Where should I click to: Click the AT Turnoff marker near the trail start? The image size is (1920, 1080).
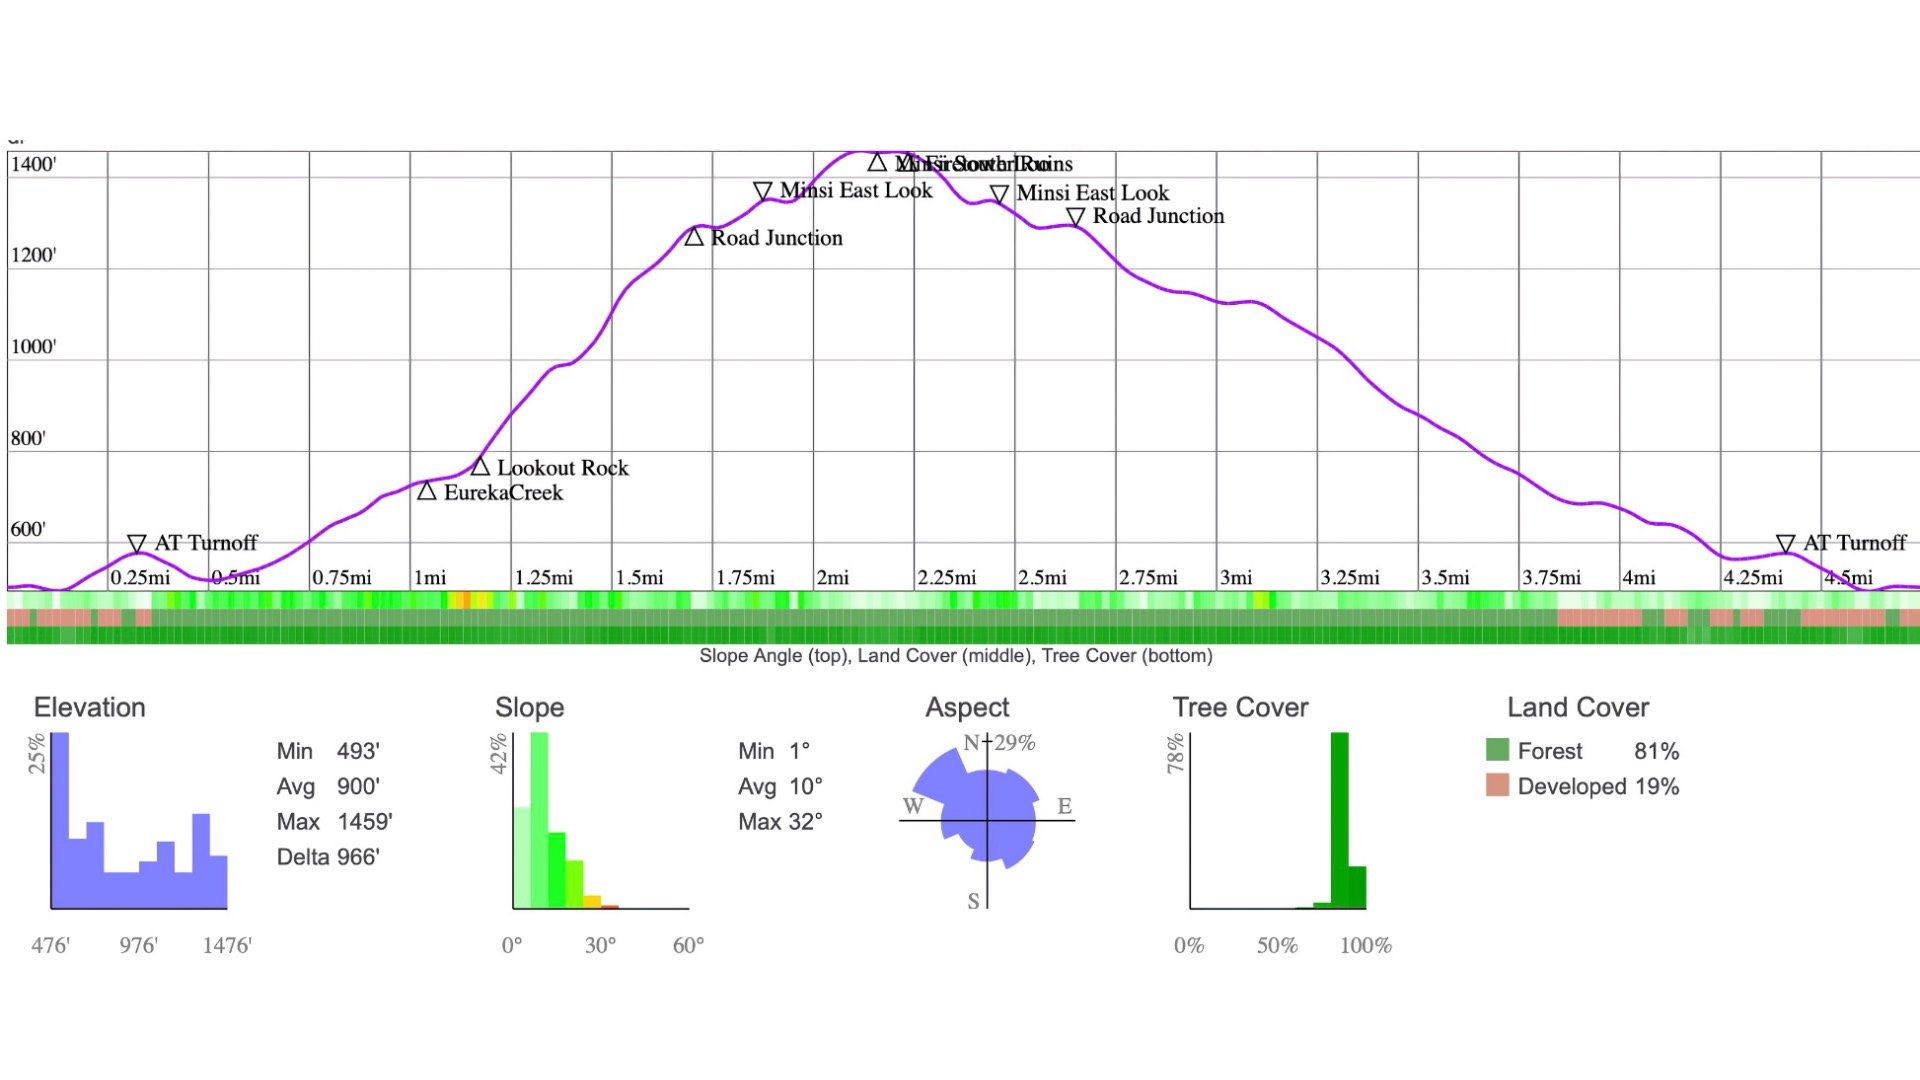pos(137,543)
